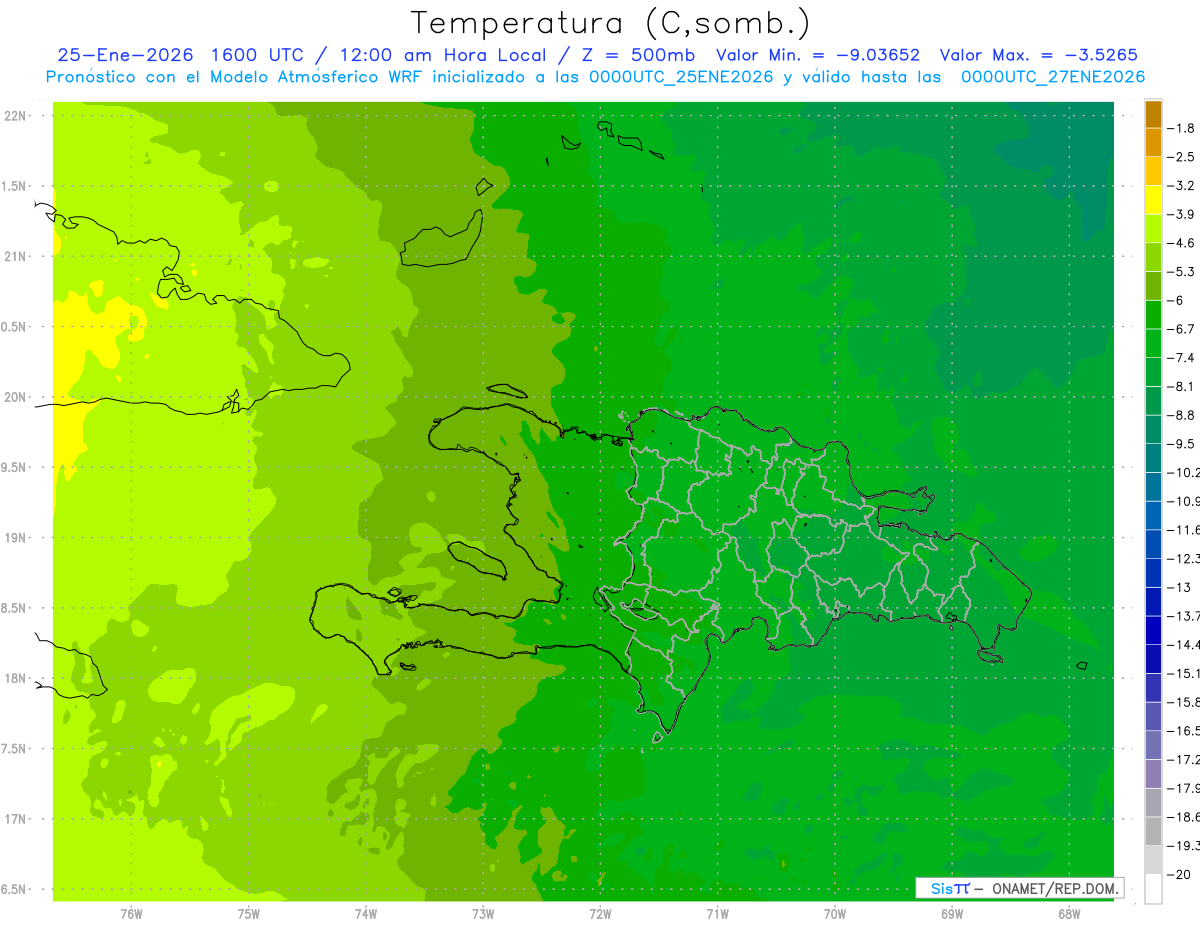Click the '68W' longitude axis label
The height and width of the screenshot is (927, 1200).
click(x=1069, y=914)
